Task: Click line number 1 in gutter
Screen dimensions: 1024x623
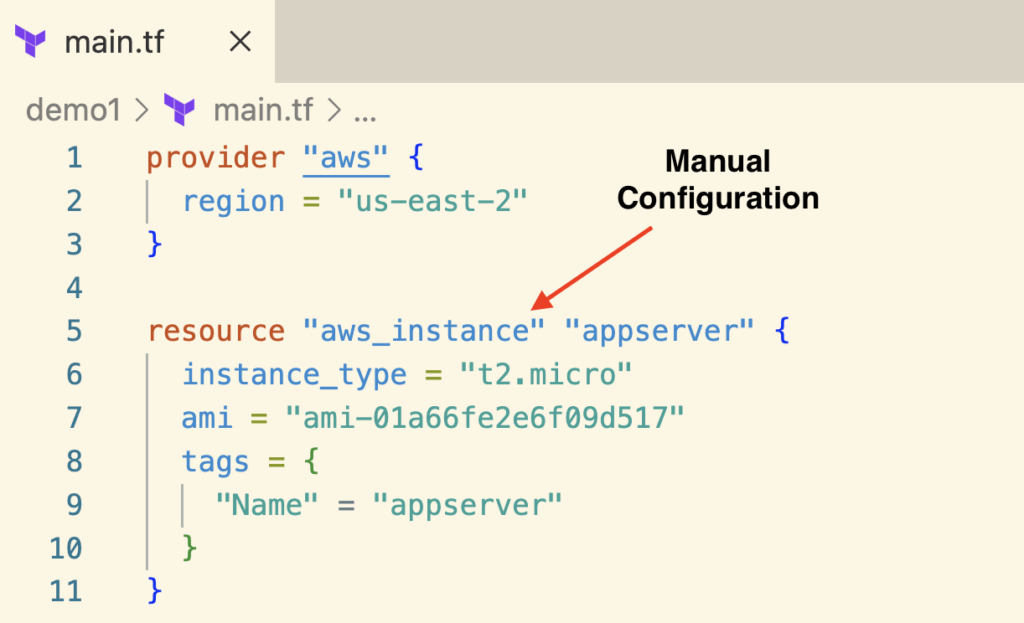Action: point(74,158)
